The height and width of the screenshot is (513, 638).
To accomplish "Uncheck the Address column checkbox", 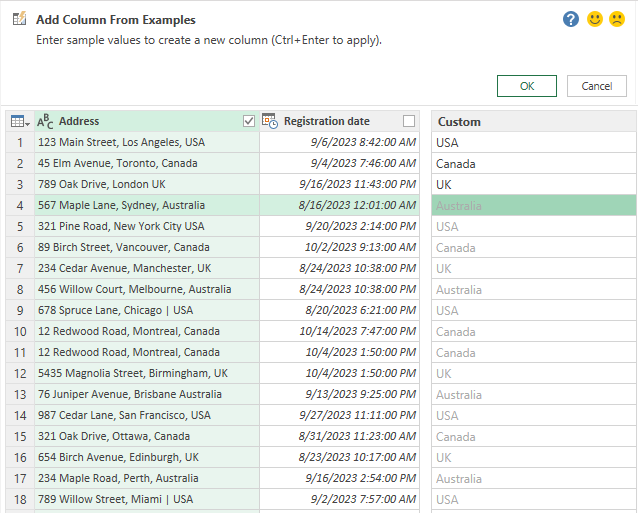I will pyautogui.click(x=249, y=121).
